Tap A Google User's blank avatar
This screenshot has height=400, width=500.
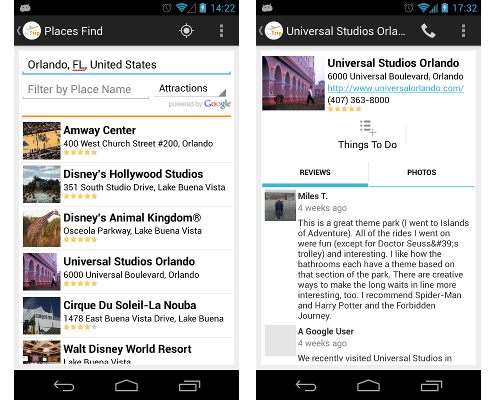point(280,340)
